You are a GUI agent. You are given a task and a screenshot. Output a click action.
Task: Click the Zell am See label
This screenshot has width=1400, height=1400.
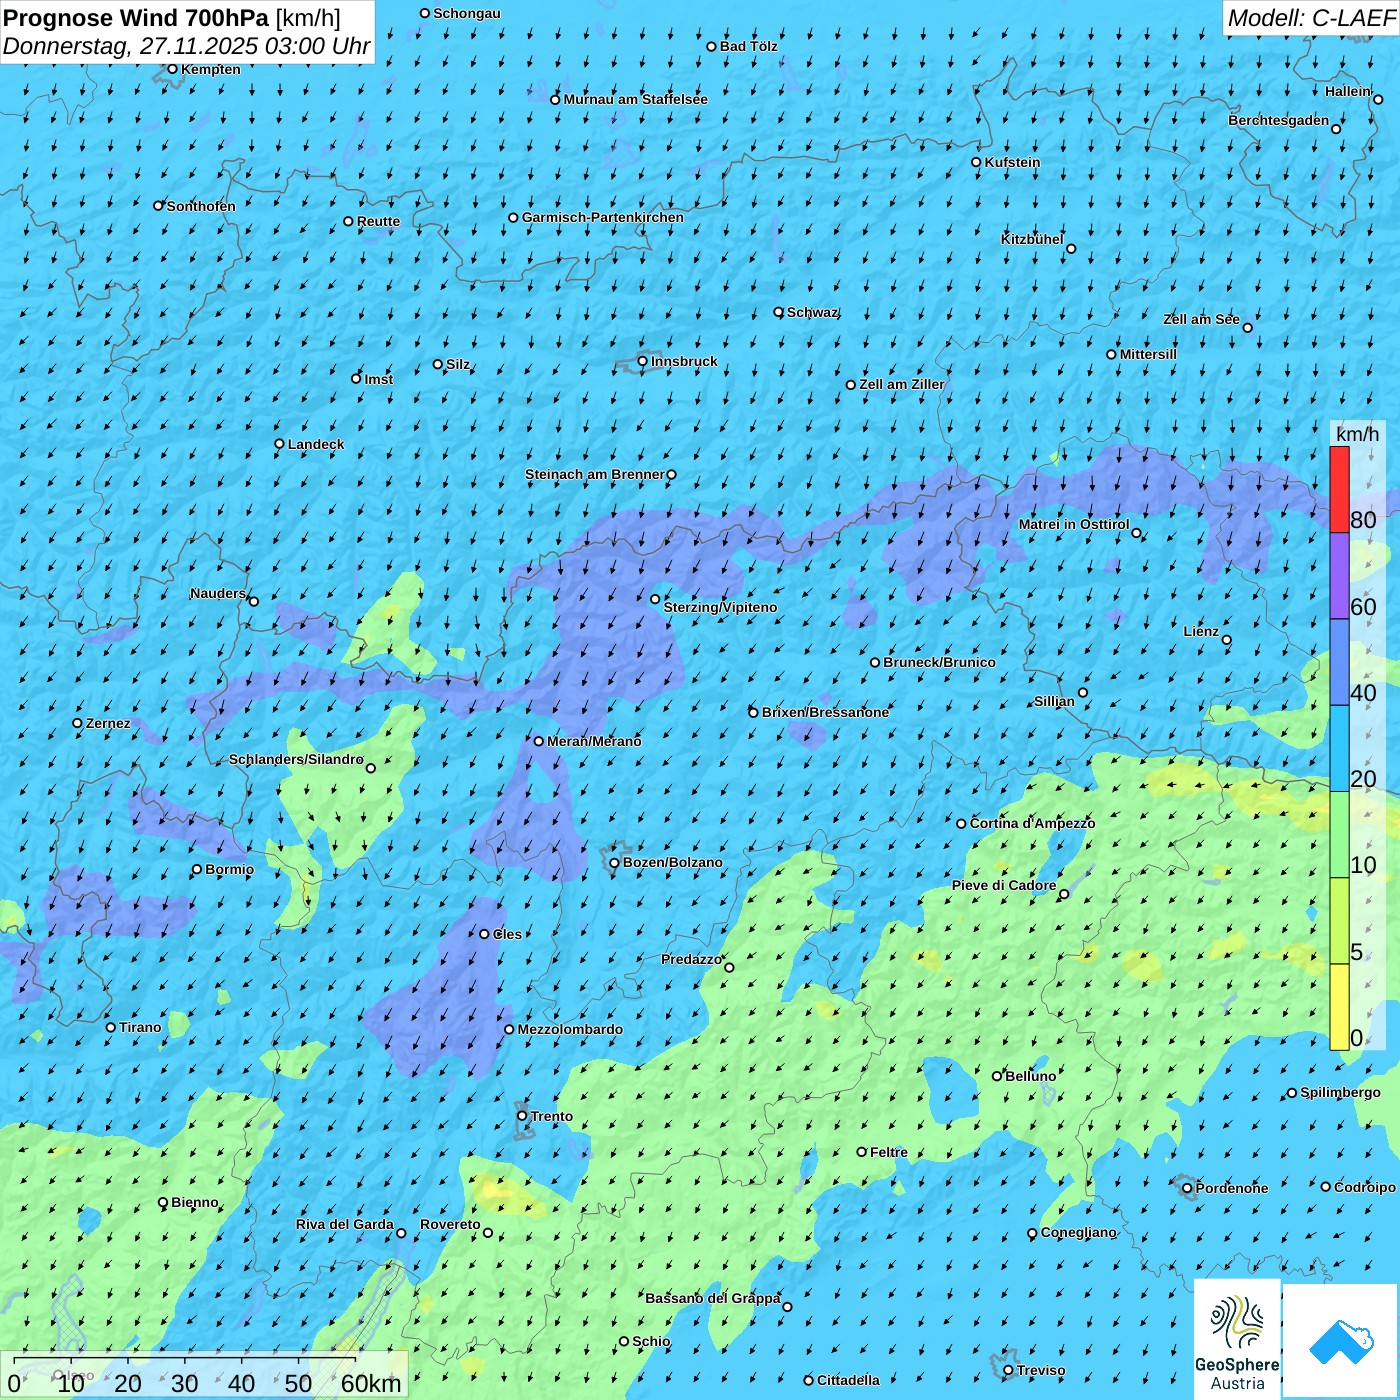1201,319
